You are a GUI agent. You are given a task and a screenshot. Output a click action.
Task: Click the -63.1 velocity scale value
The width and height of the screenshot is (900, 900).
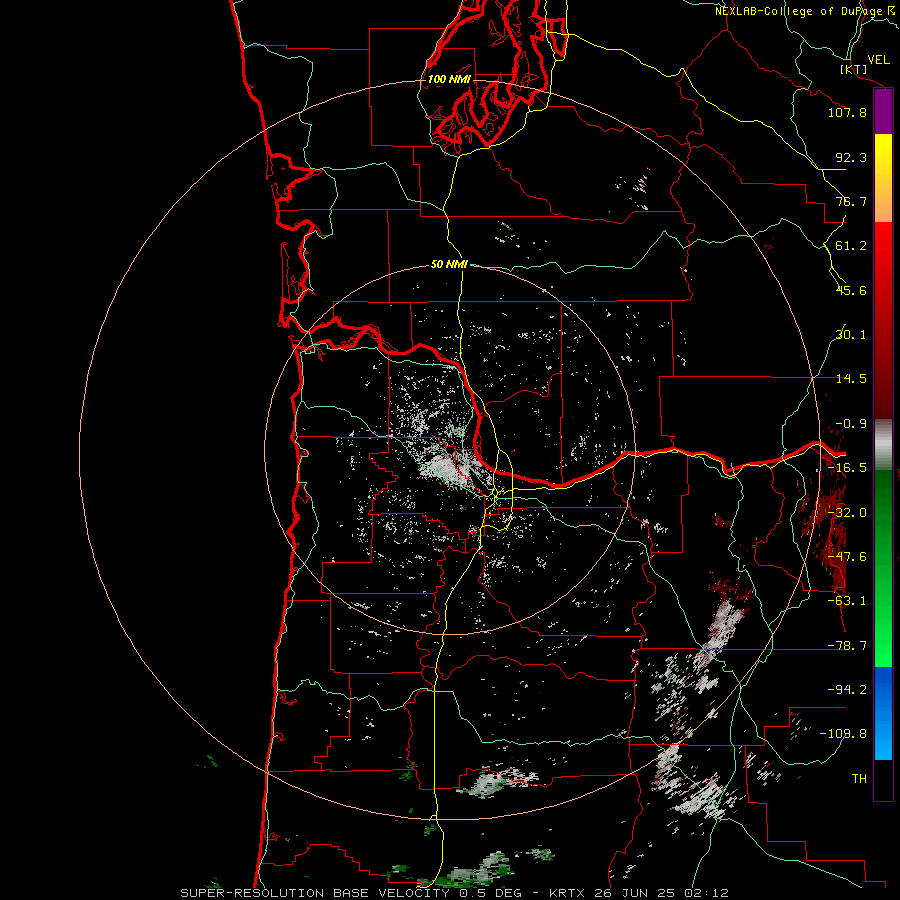[847, 601]
